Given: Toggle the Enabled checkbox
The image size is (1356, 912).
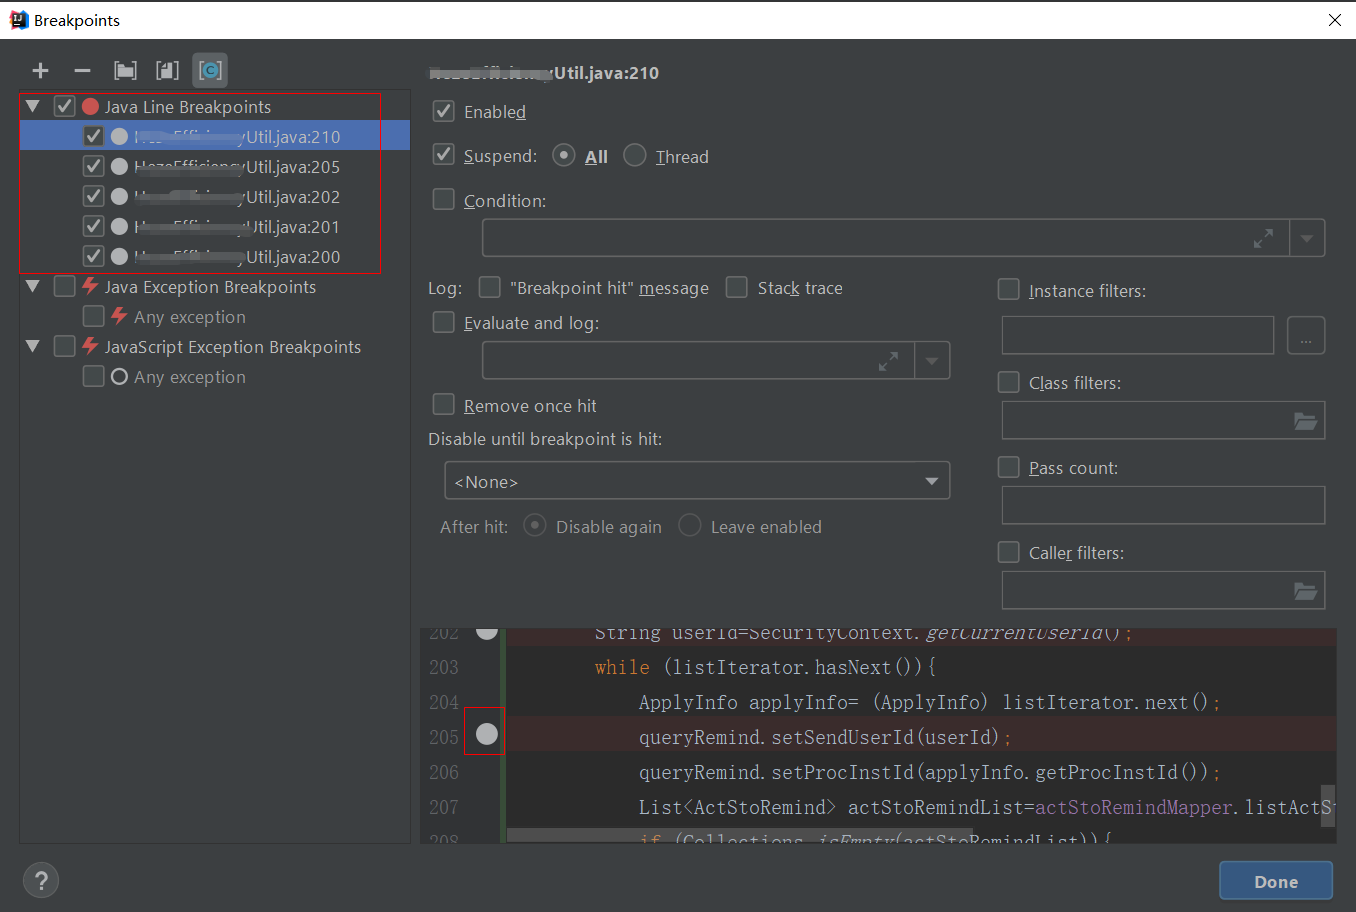Looking at the screenshot, I should coord(444,111).
